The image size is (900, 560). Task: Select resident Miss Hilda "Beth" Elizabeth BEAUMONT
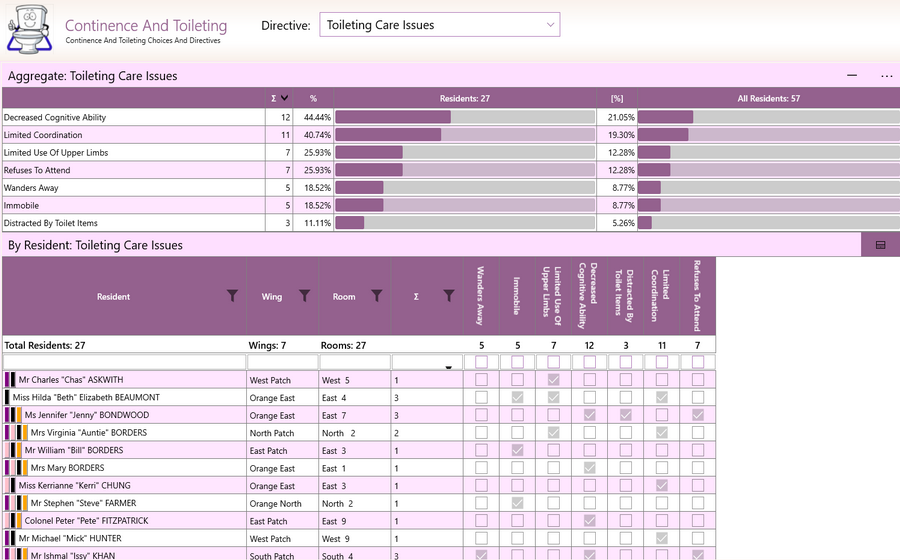tap(86, 397)
